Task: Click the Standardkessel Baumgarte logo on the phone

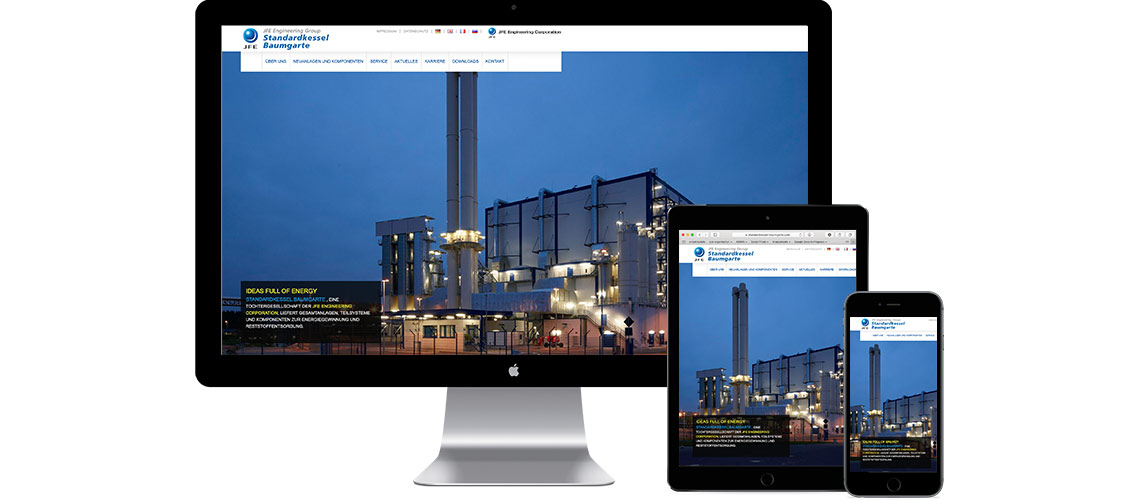Action: [882, 324]
